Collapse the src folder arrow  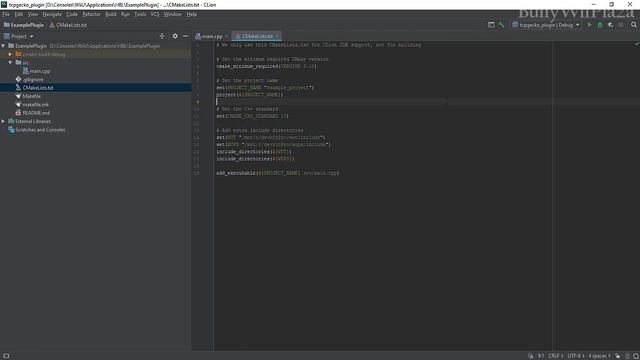click(x=11, y=62)
